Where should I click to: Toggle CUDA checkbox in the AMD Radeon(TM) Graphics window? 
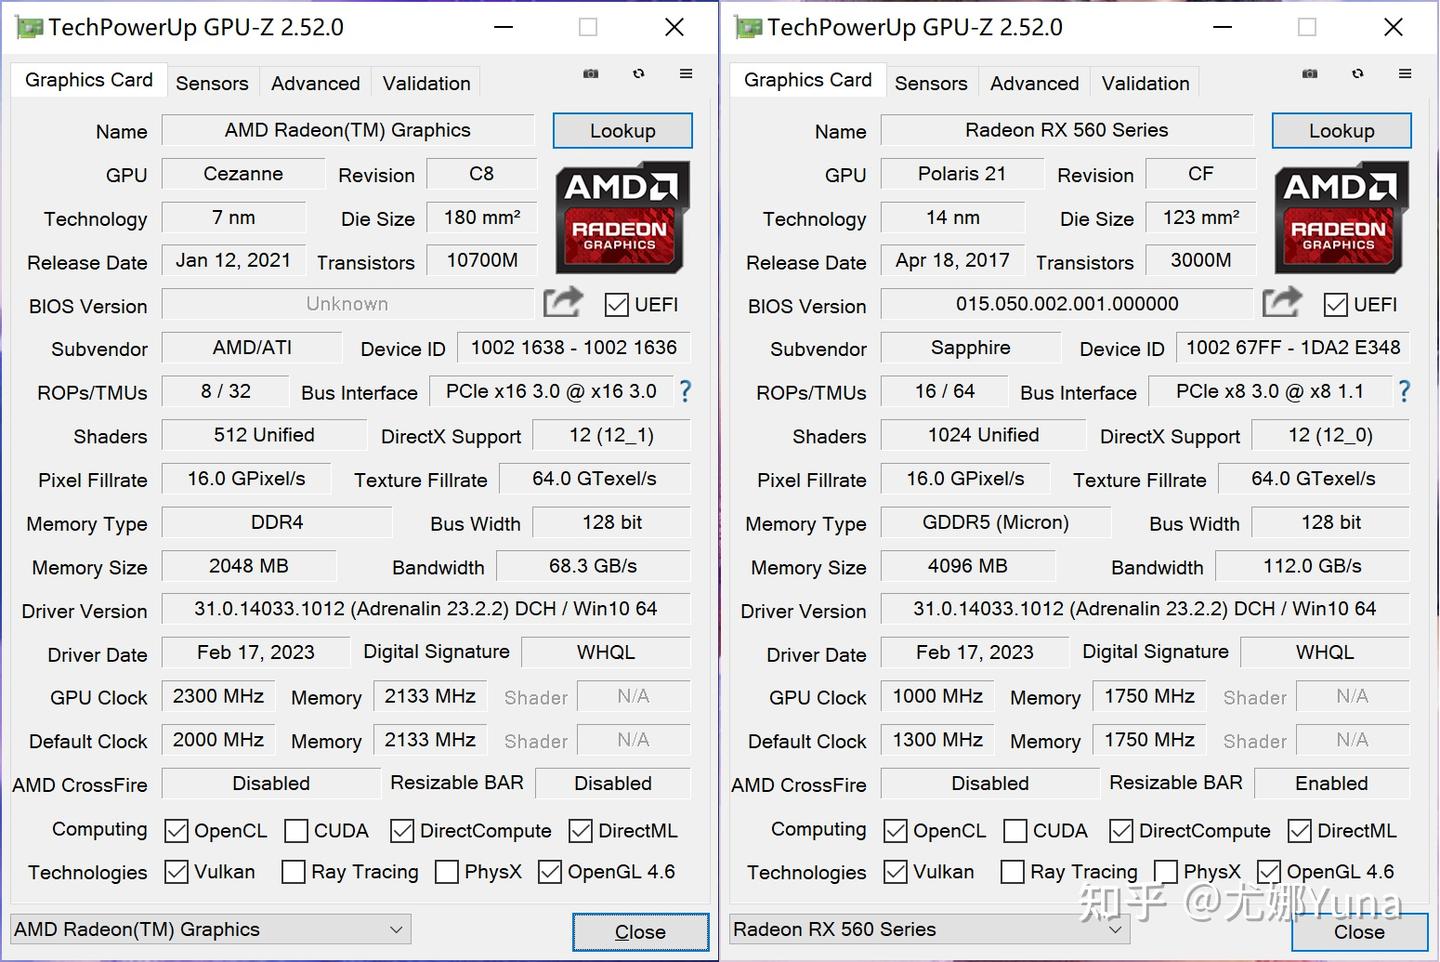pyautogui.click(x=296, y=831)
